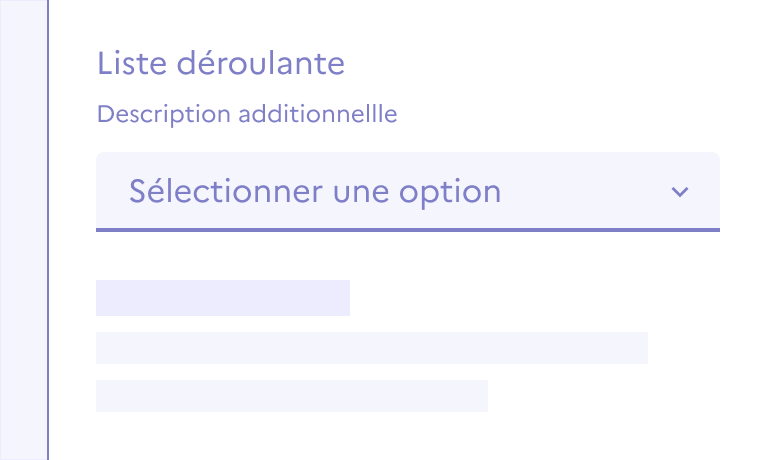Click the "Liste déroulante" label
The height and width of the screenshot is (460, 768).
(221, 64)
